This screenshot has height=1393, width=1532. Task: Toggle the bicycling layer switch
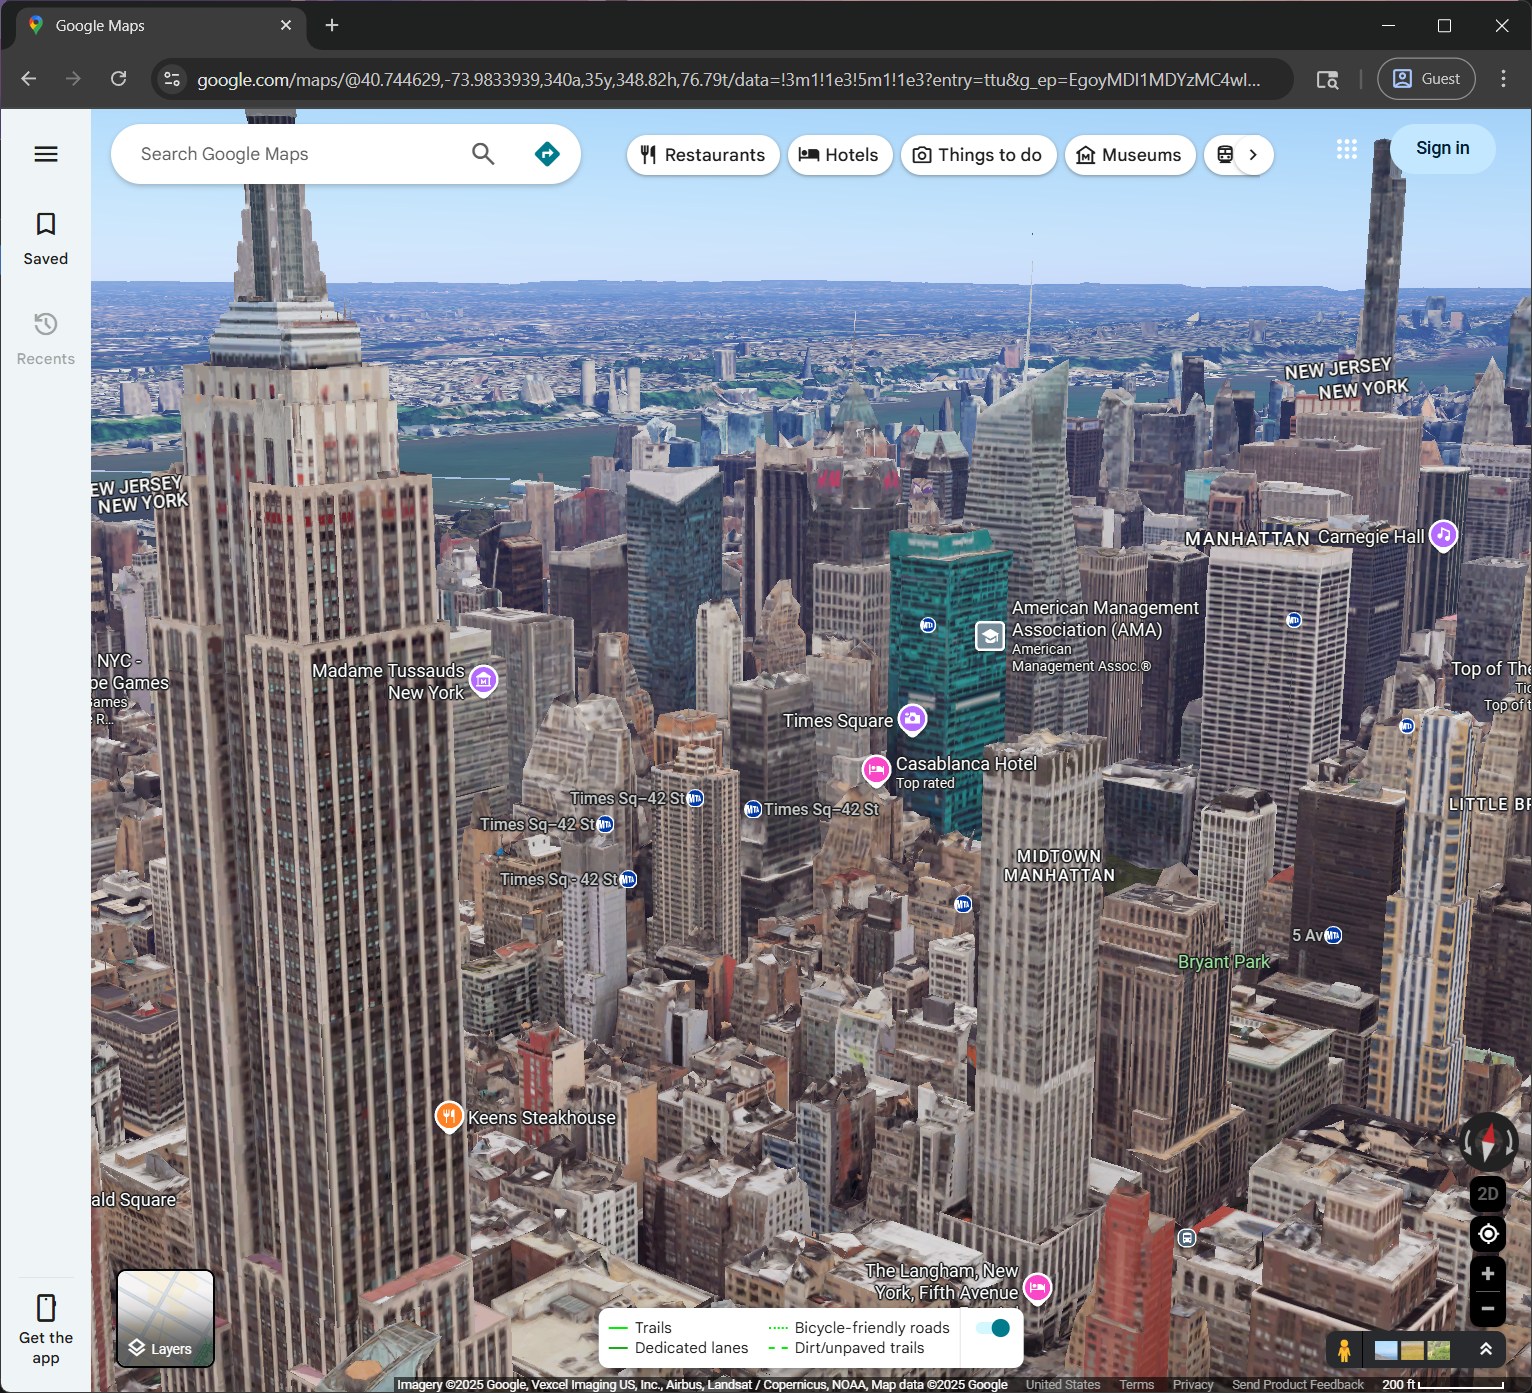click(993, 1328)
